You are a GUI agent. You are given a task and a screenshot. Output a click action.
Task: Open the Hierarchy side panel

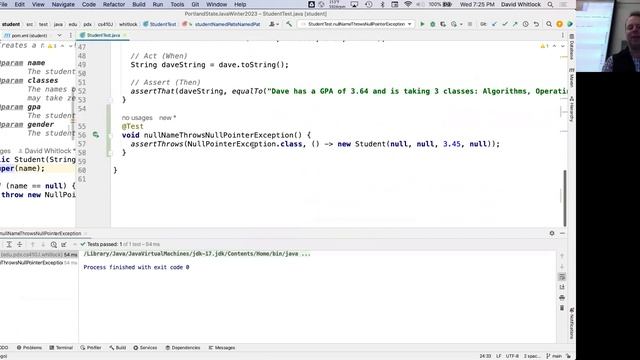572,109
